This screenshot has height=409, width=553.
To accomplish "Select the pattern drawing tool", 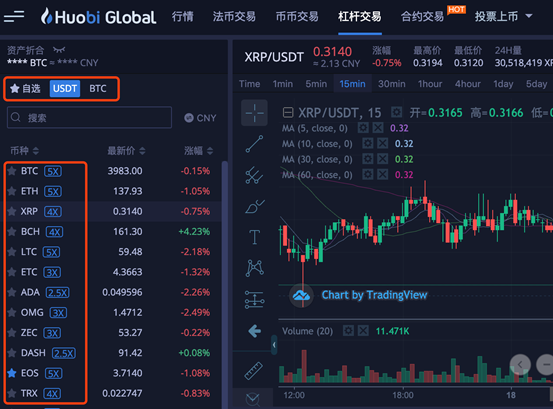I will (x=254, y=268).
